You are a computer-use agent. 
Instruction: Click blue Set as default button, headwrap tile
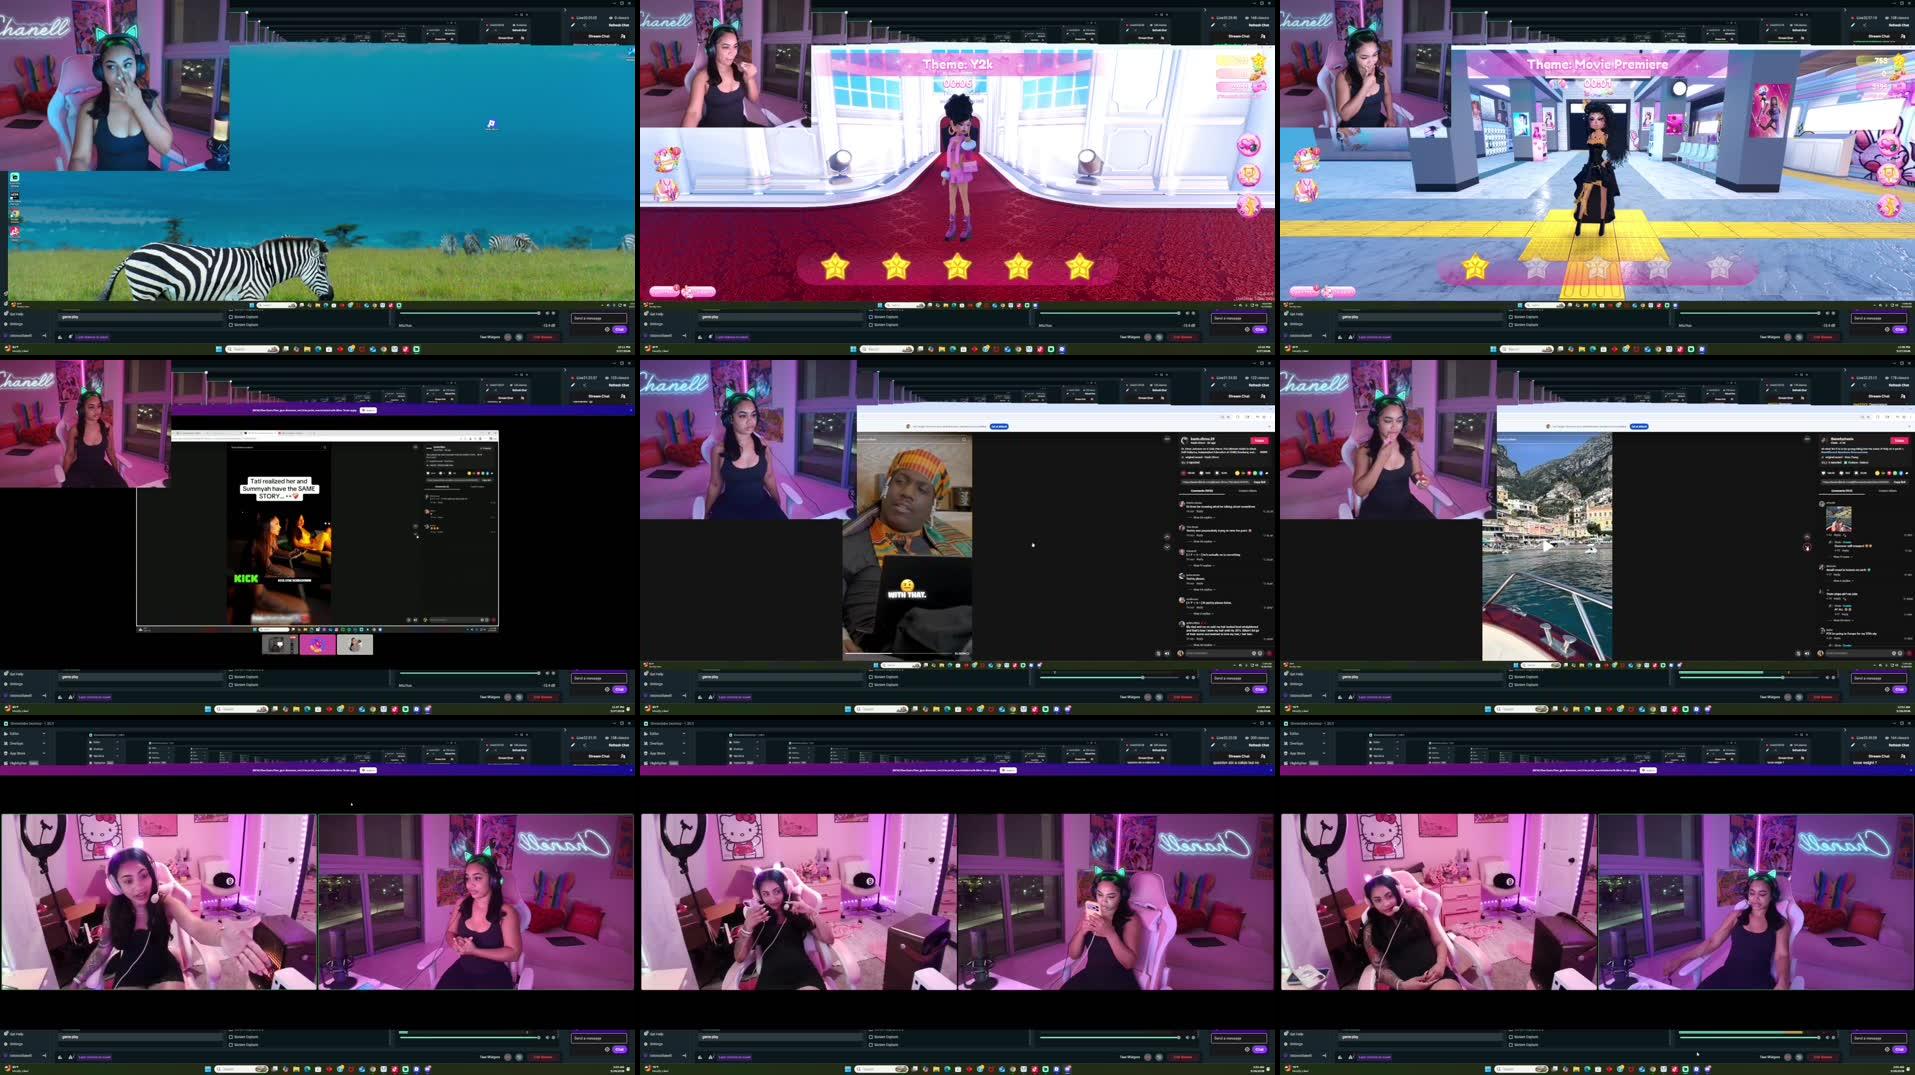[999, 426]
